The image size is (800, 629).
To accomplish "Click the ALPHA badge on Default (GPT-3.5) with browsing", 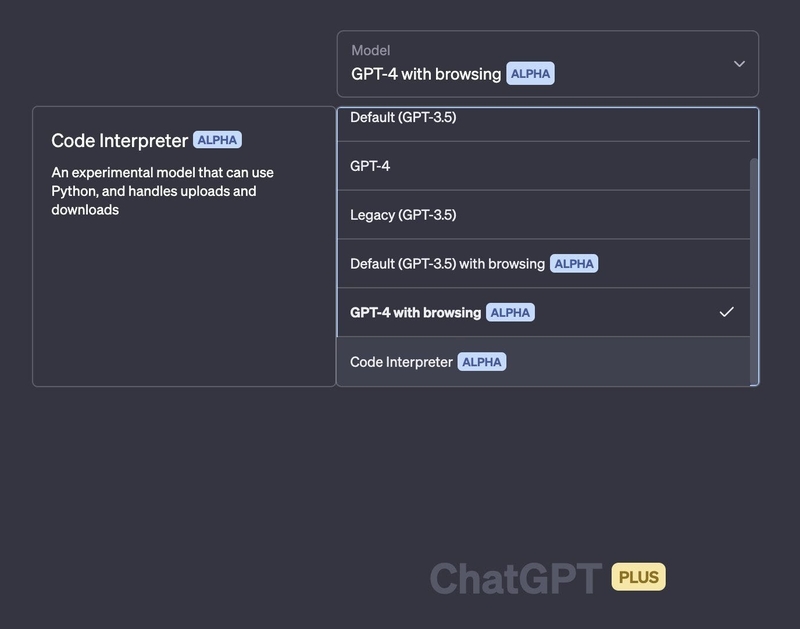I will (574, 263).
